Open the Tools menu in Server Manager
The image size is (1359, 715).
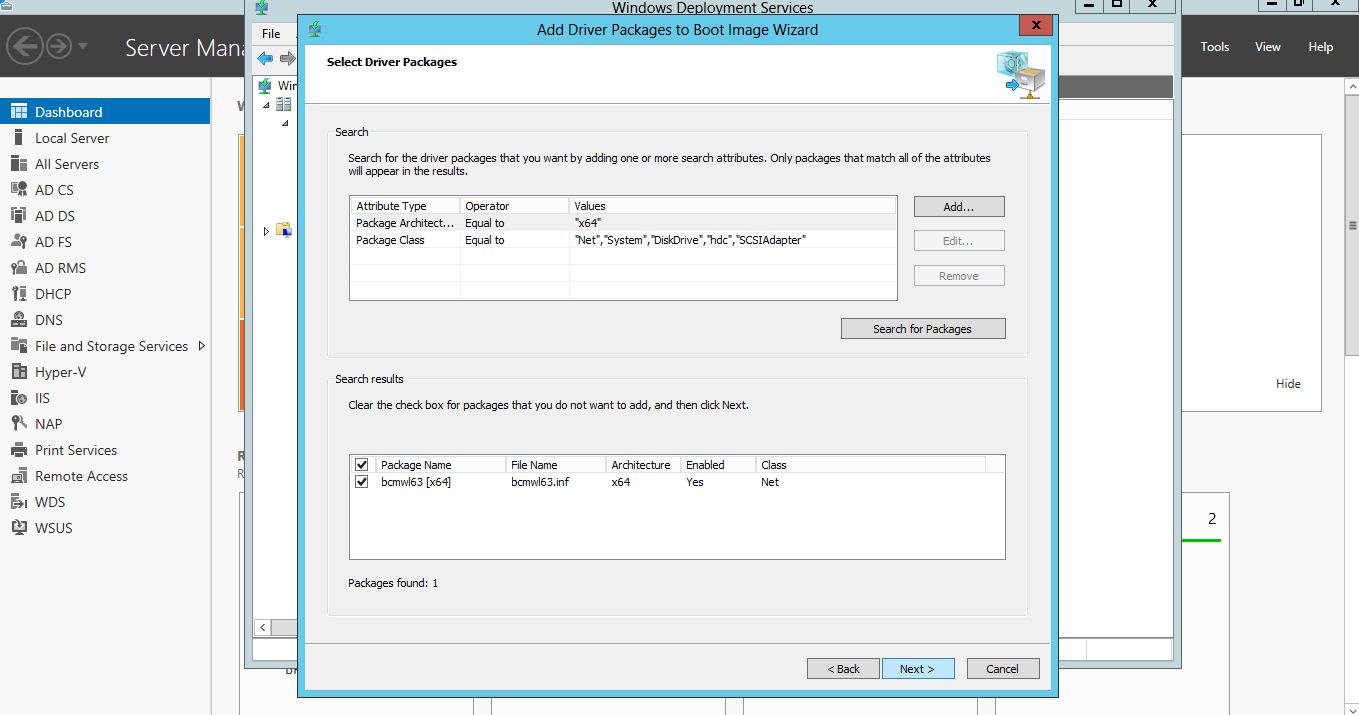(x=1215, y=47)
